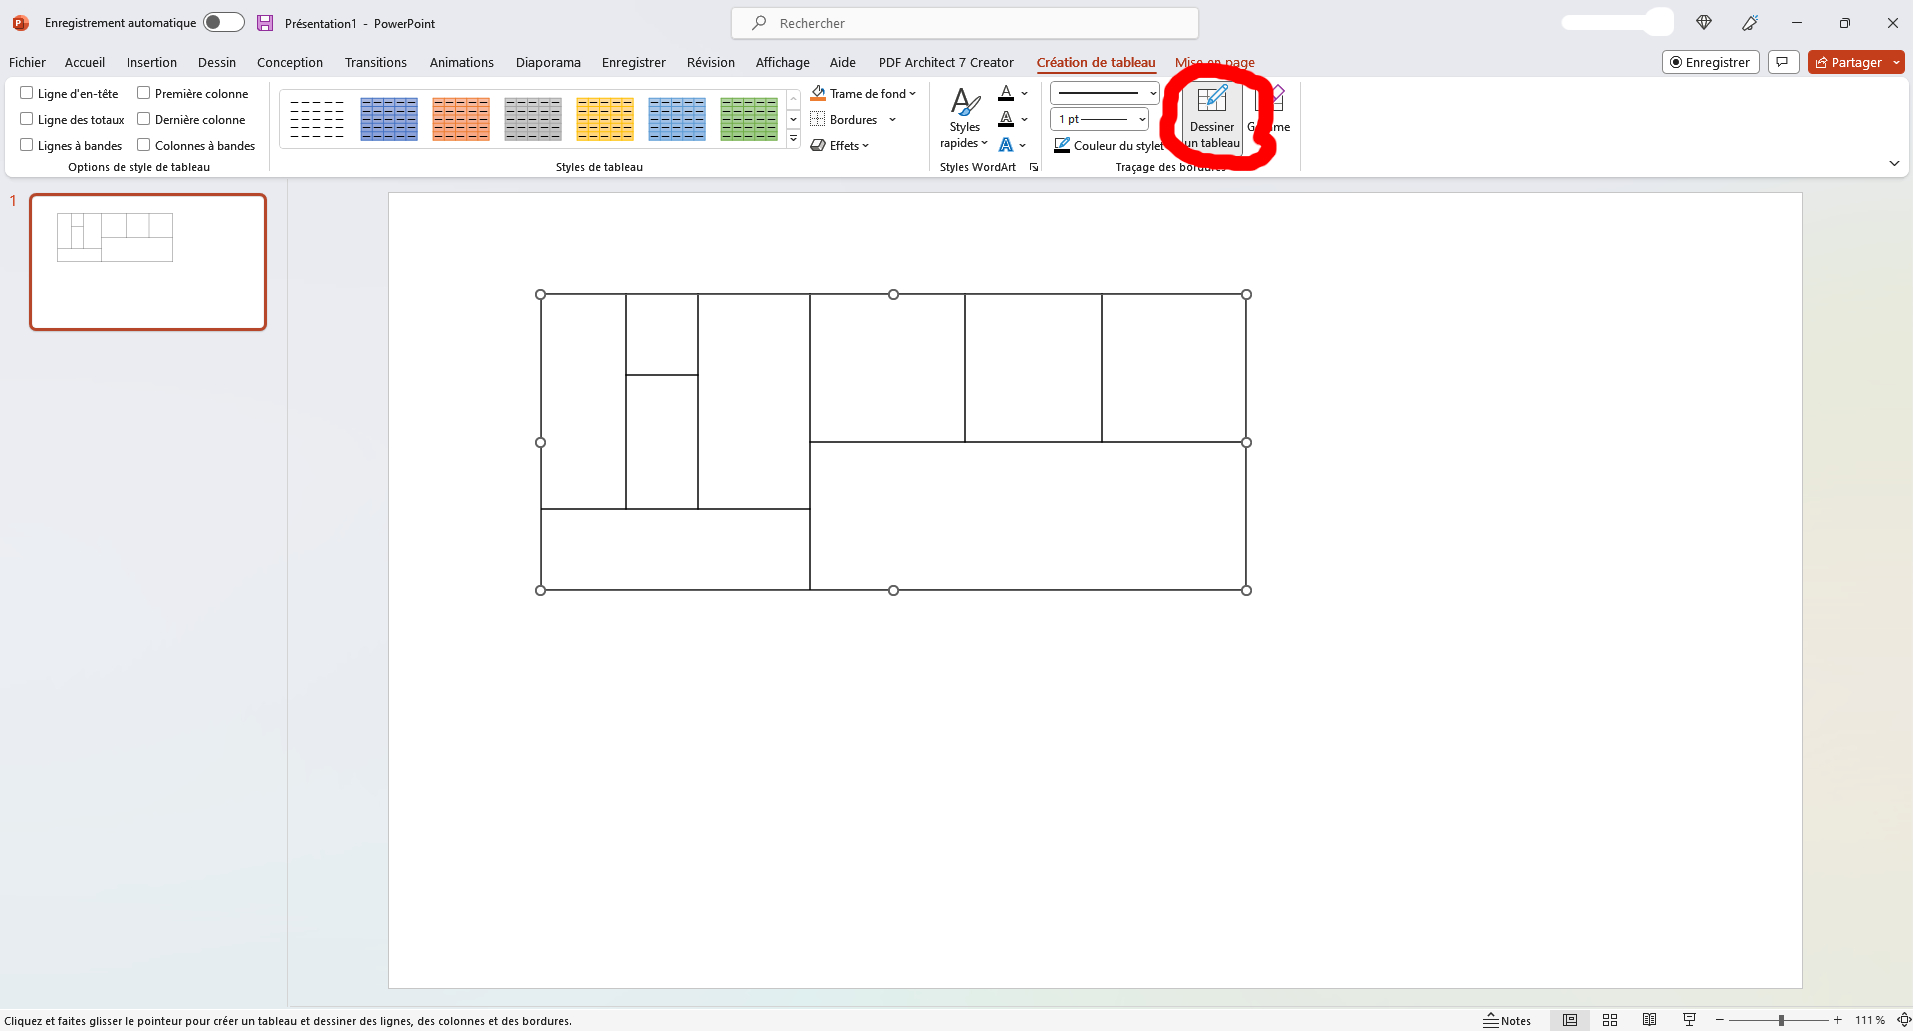Viewport: 1913px width, 1031px height.
Task: Enable the Ligne d'en-tête option
Action: pos(26,92)
